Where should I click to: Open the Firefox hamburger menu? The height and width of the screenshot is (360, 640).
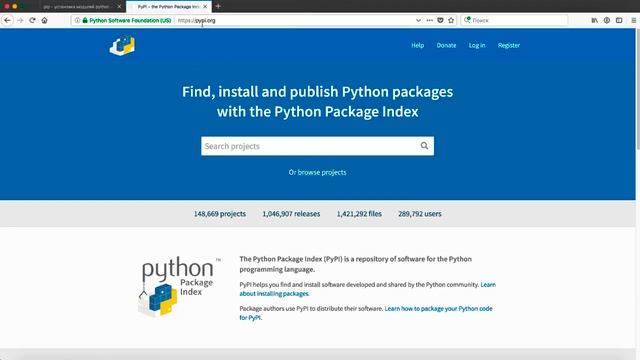(x=633, y=20)
